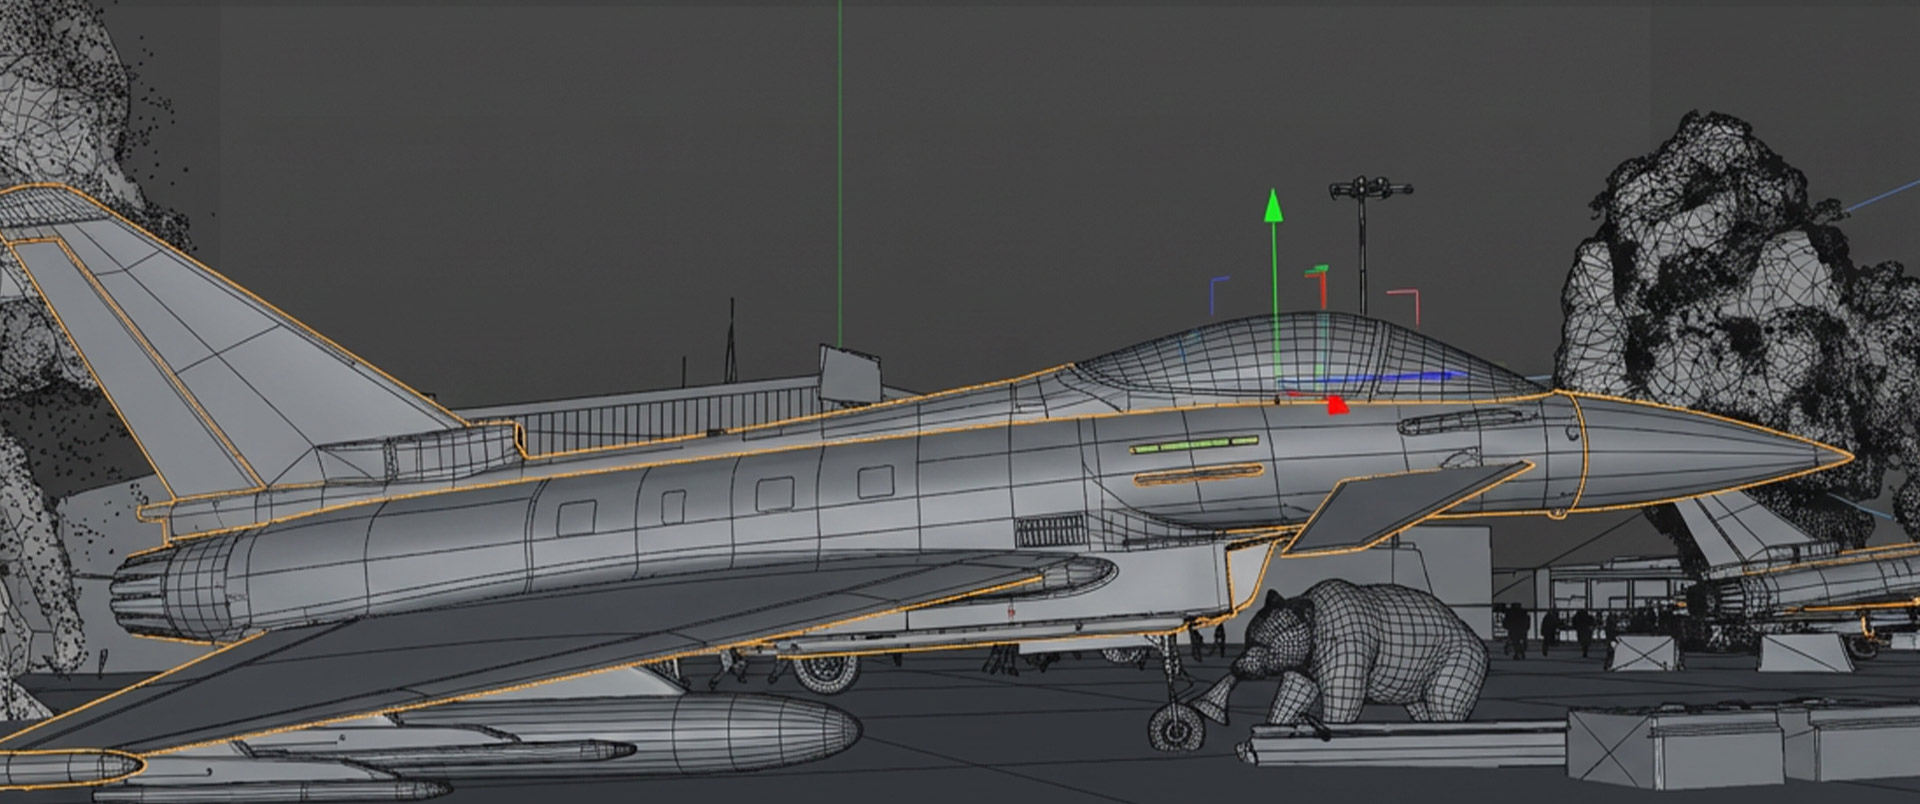Click the red X-axis gizmo arrowhead

(1337, 405)
